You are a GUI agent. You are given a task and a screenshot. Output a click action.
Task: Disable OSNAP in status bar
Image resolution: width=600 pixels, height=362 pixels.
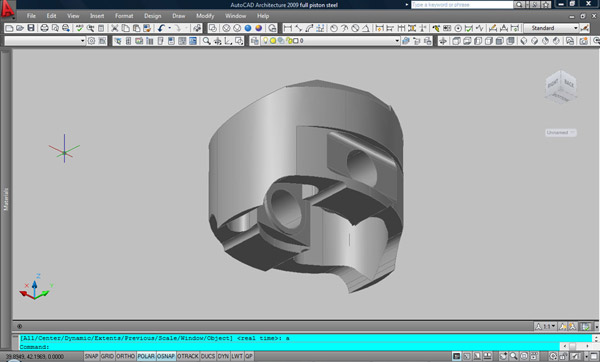(166, 356)
